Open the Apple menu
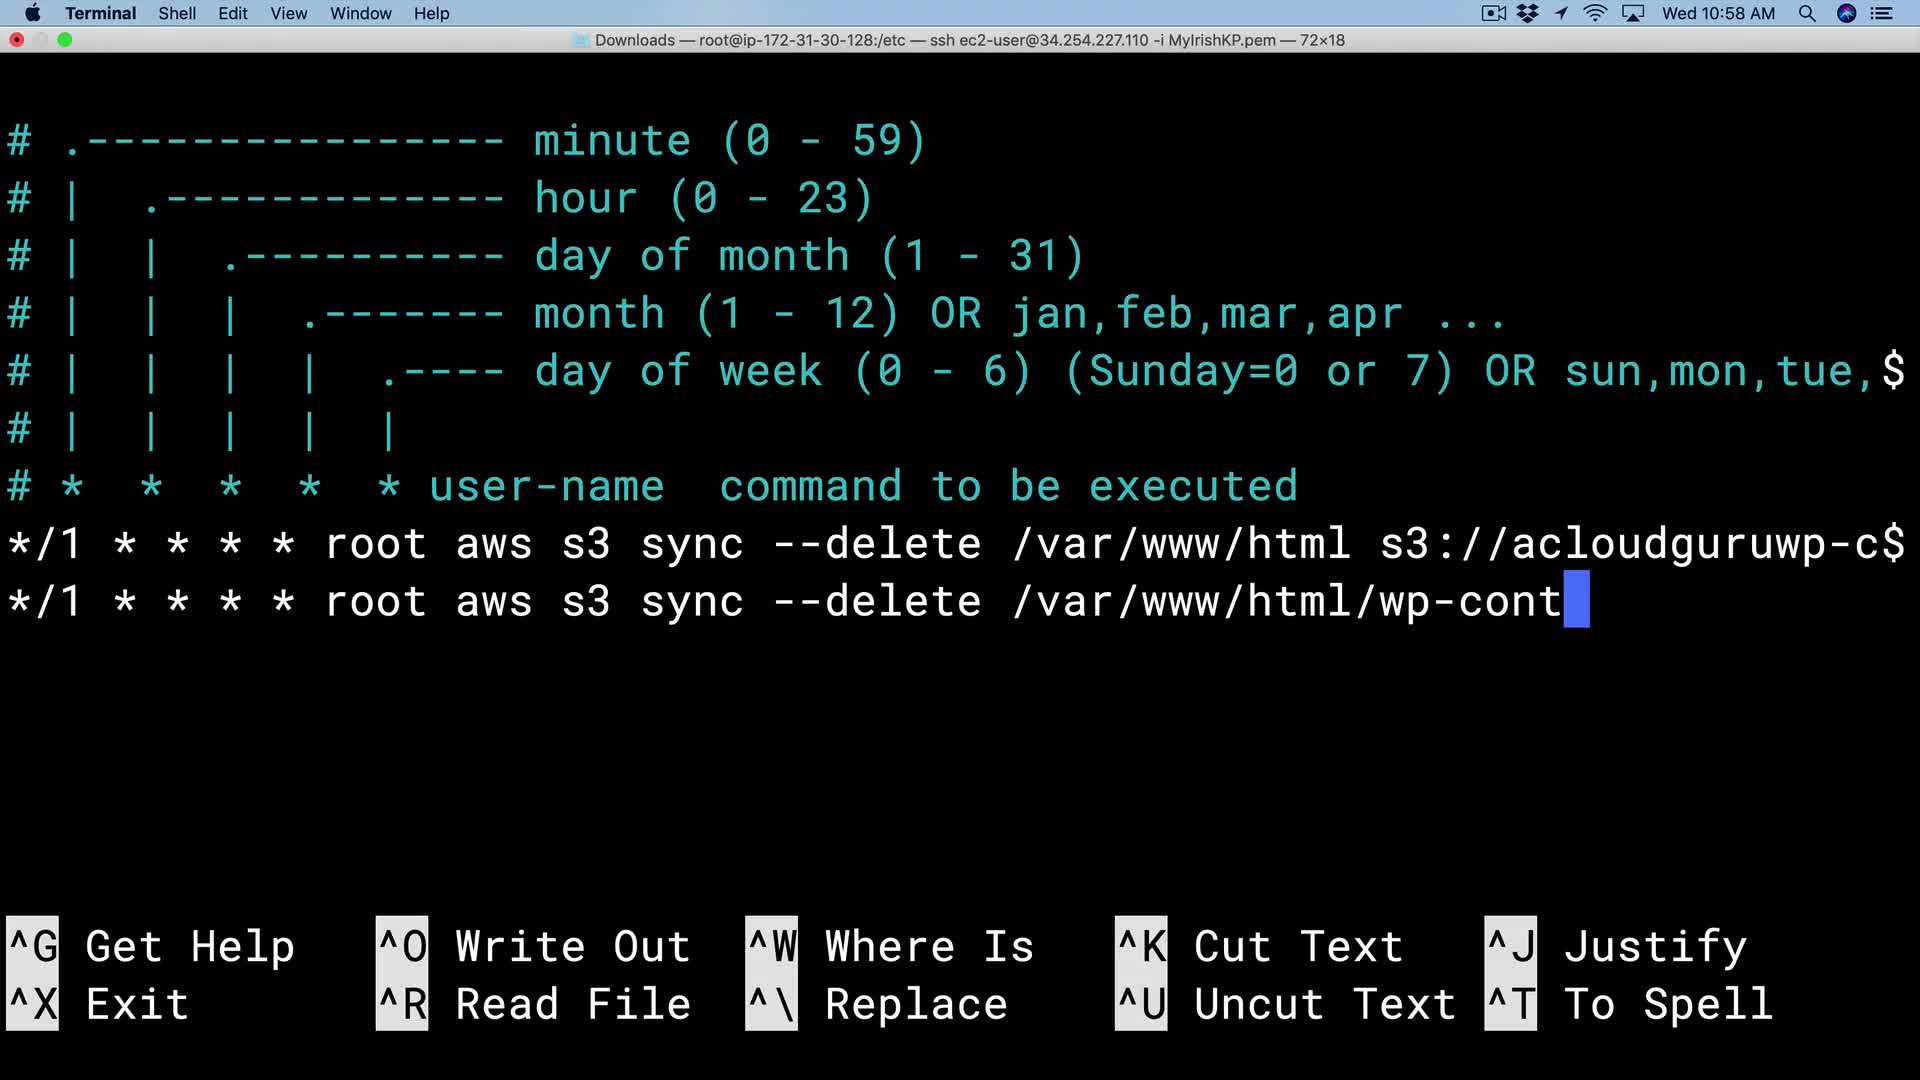The width and height of the screenshot is (1920, 1080). click(x=32, y=13)
